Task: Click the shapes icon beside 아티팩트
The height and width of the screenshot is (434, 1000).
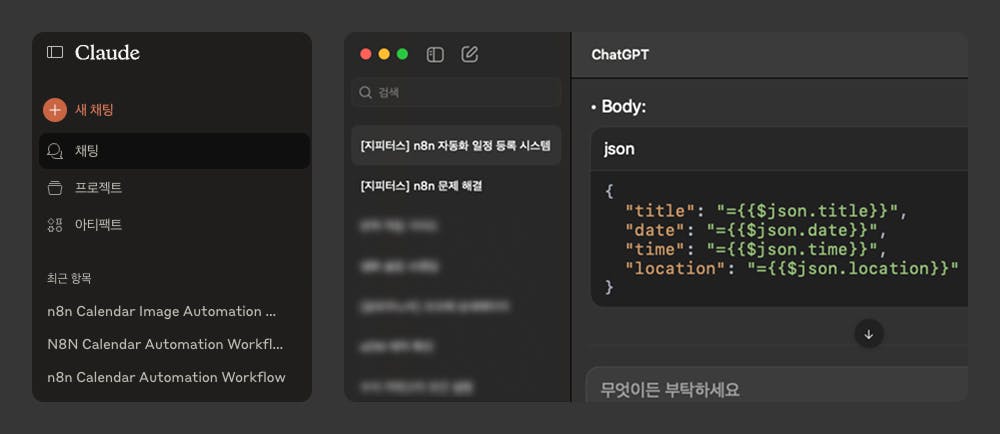Action: click(x=55, y=225)
